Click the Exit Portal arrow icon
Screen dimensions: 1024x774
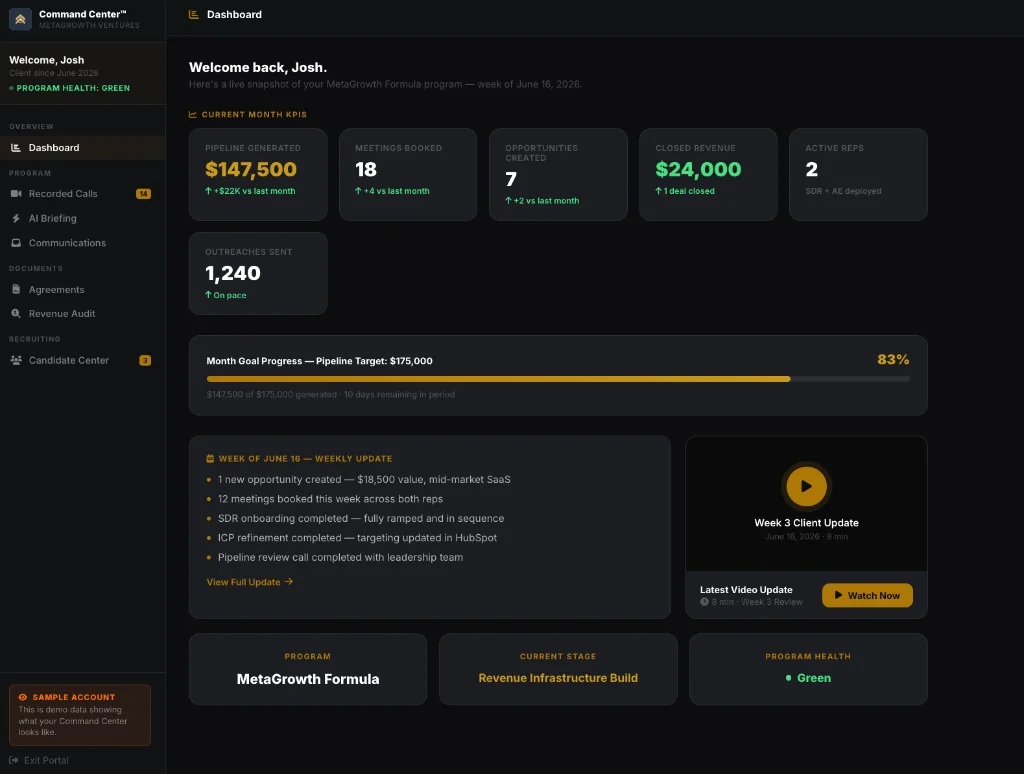pos(14,760)
